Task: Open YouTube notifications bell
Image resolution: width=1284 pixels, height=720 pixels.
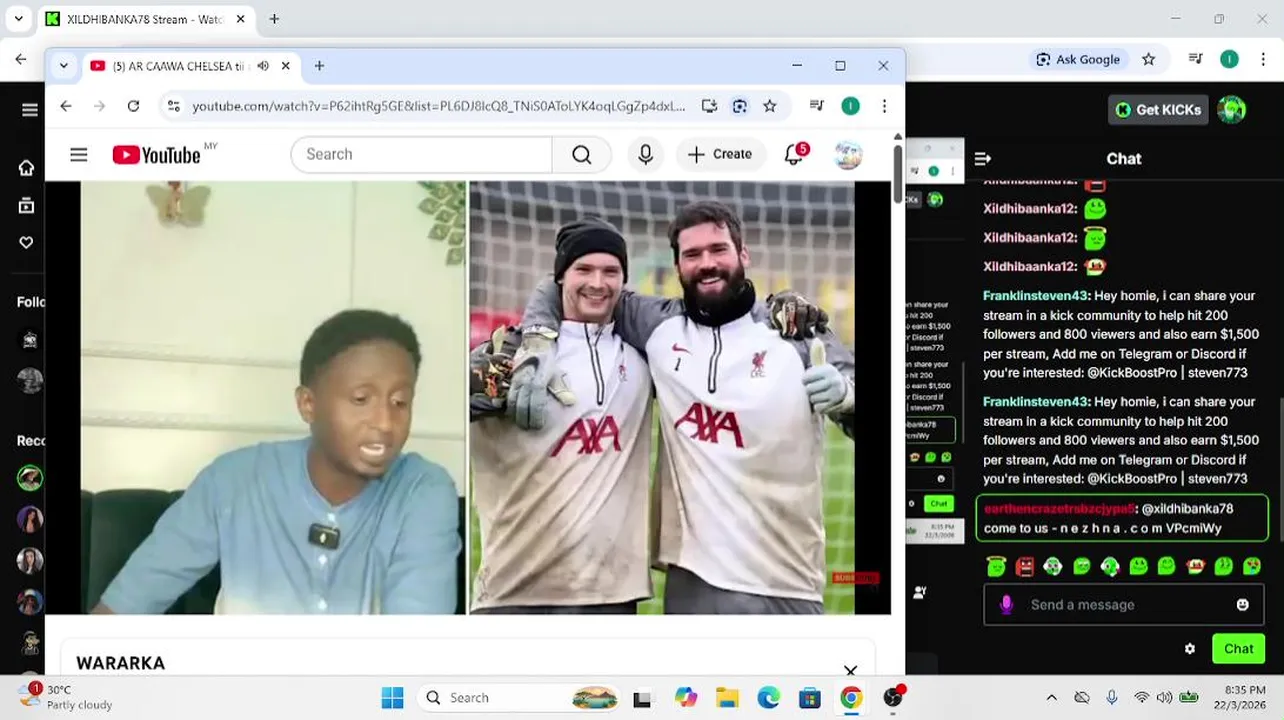Action: [x=794, y=154]
